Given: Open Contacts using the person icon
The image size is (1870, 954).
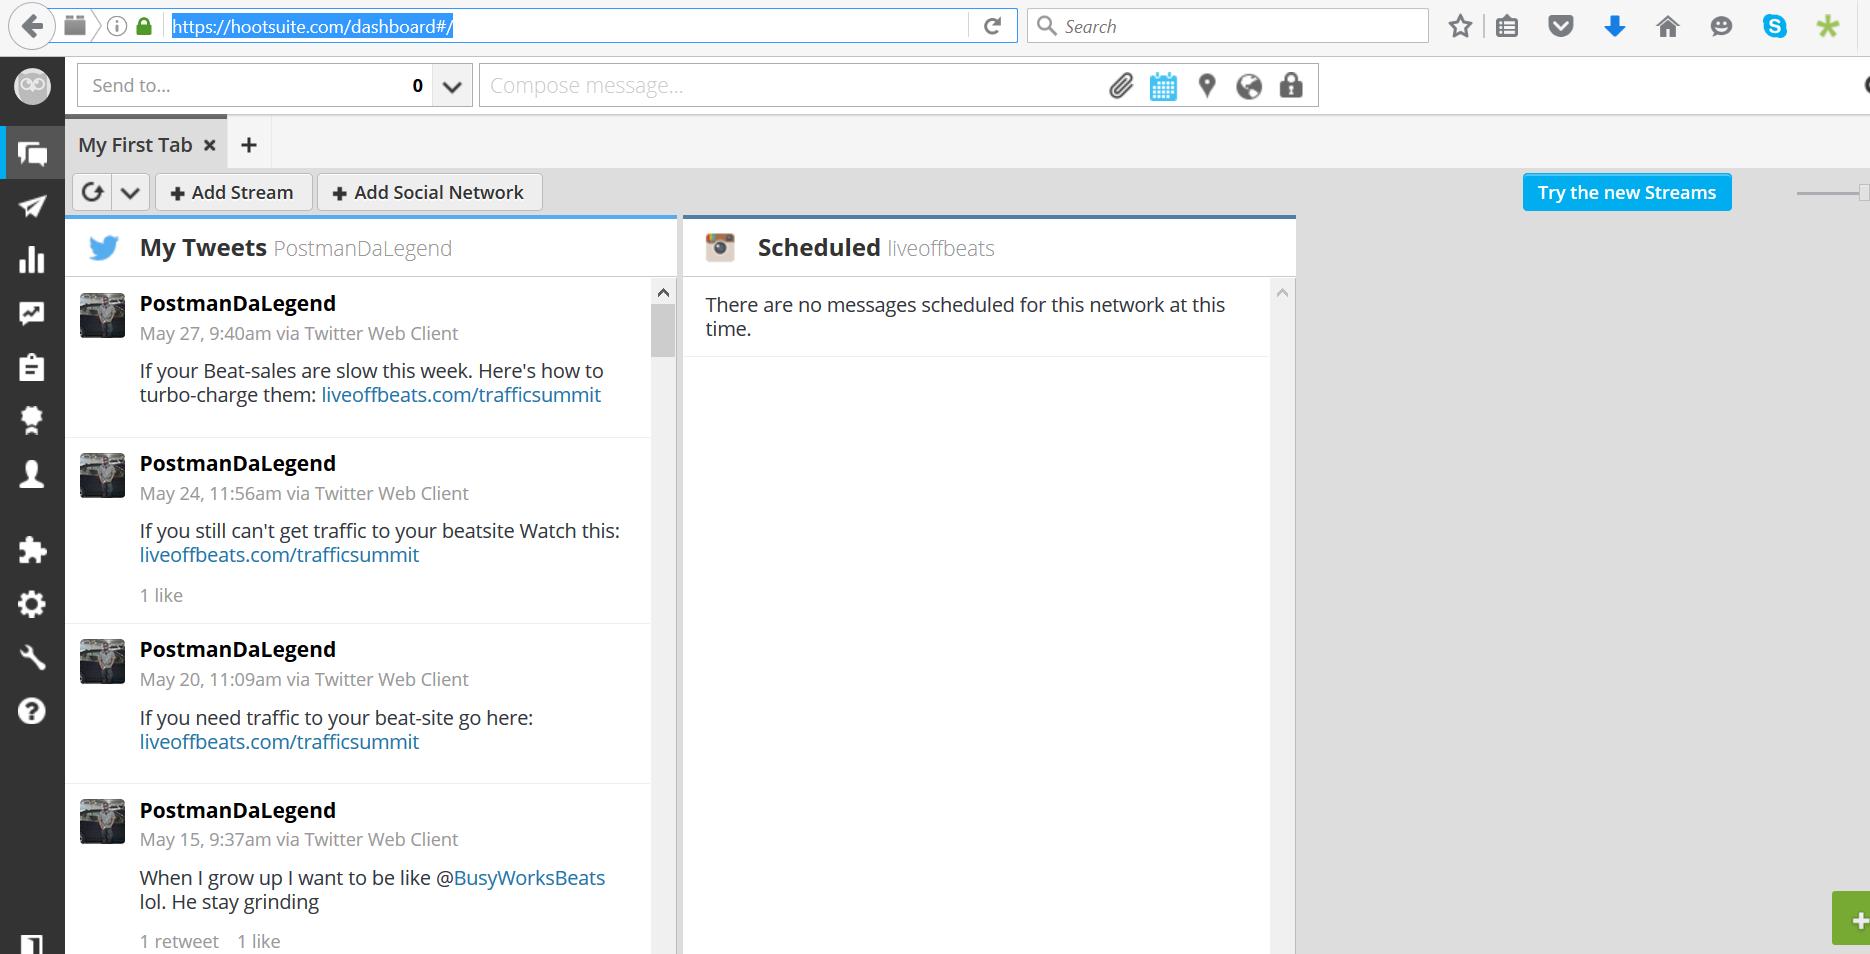Looking at the screenshot, I should [33, 475].
